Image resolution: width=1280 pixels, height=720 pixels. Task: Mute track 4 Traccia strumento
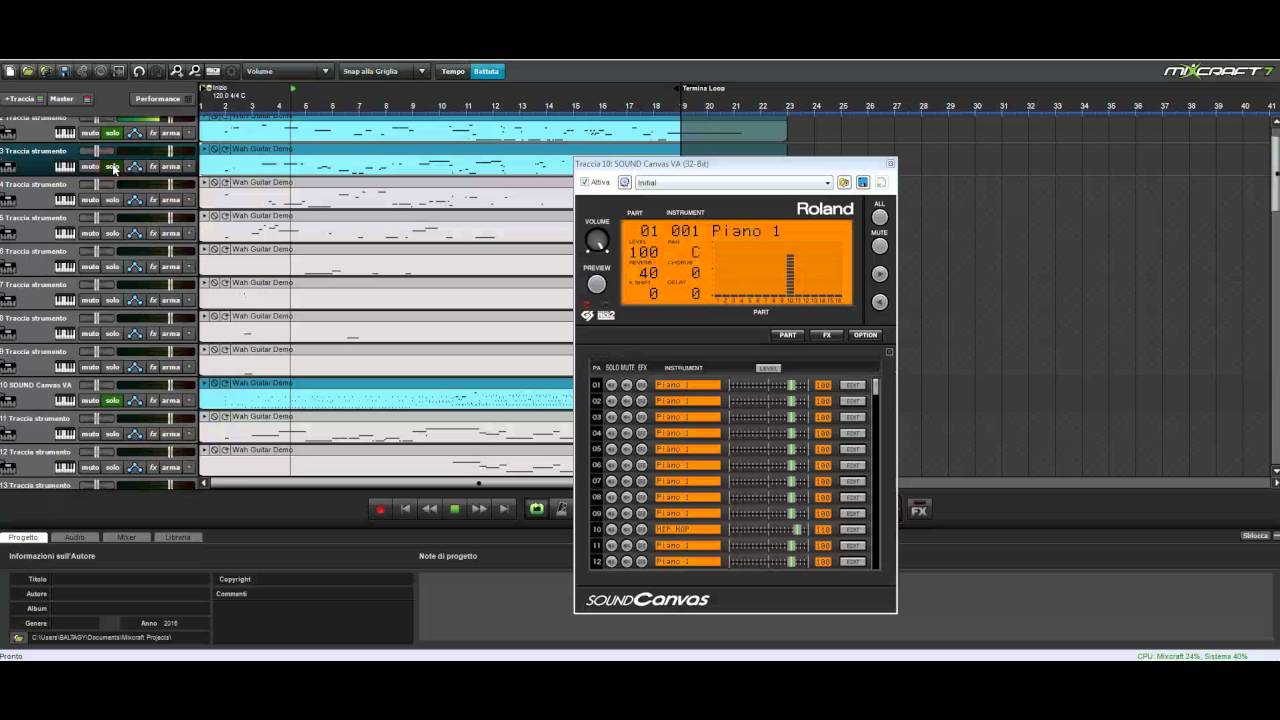(90, 200)
